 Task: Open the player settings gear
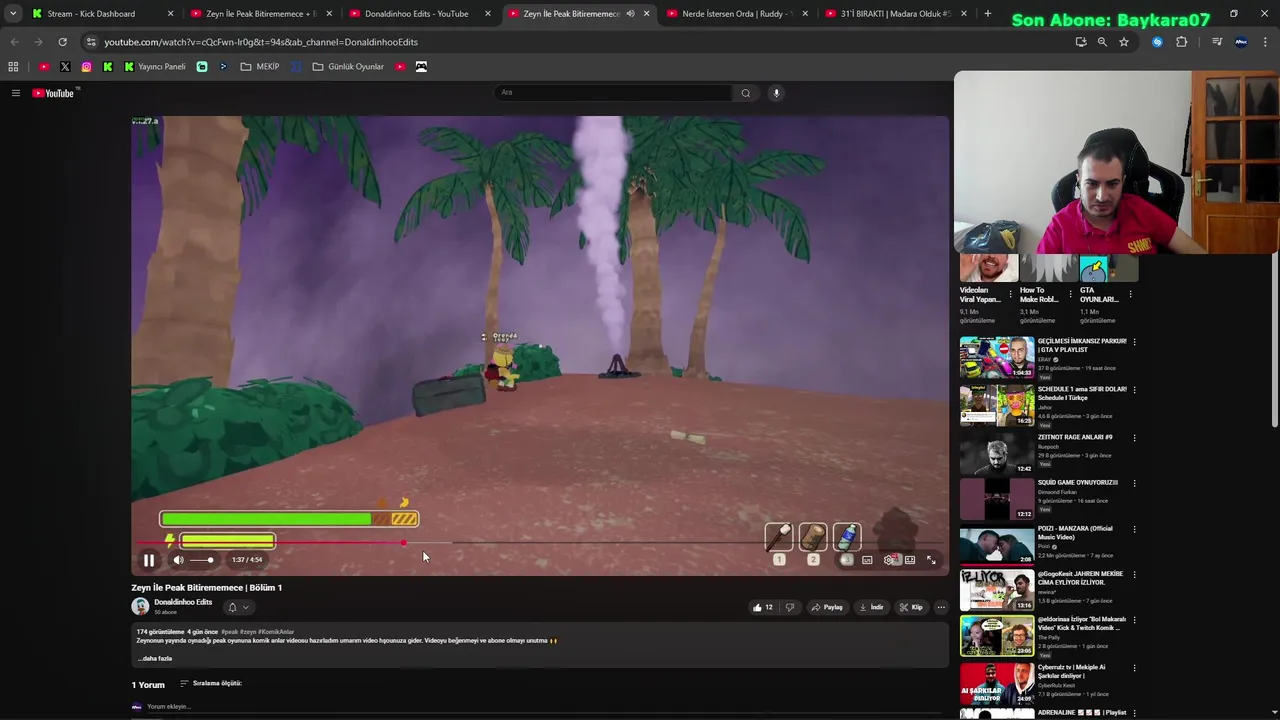pyautogui.click(x=889, y=560)
